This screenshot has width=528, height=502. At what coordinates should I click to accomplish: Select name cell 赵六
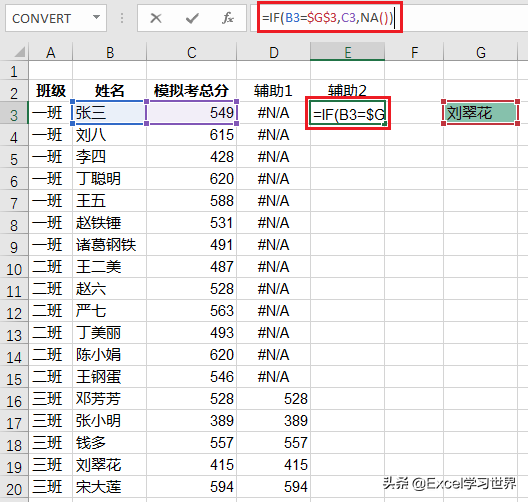(x=110, y=289)
